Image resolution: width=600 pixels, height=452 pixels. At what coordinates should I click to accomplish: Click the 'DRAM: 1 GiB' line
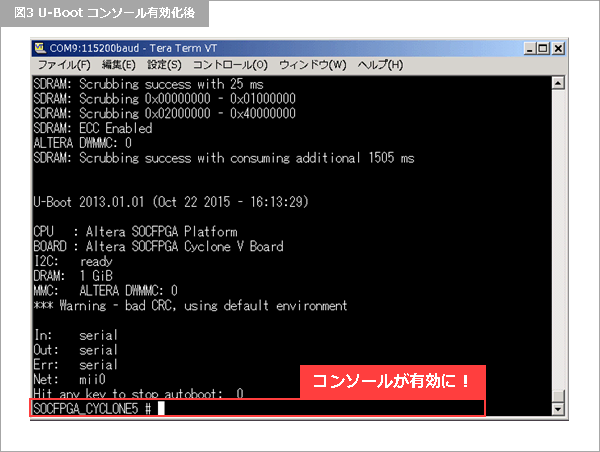click(x=73, y=276)
